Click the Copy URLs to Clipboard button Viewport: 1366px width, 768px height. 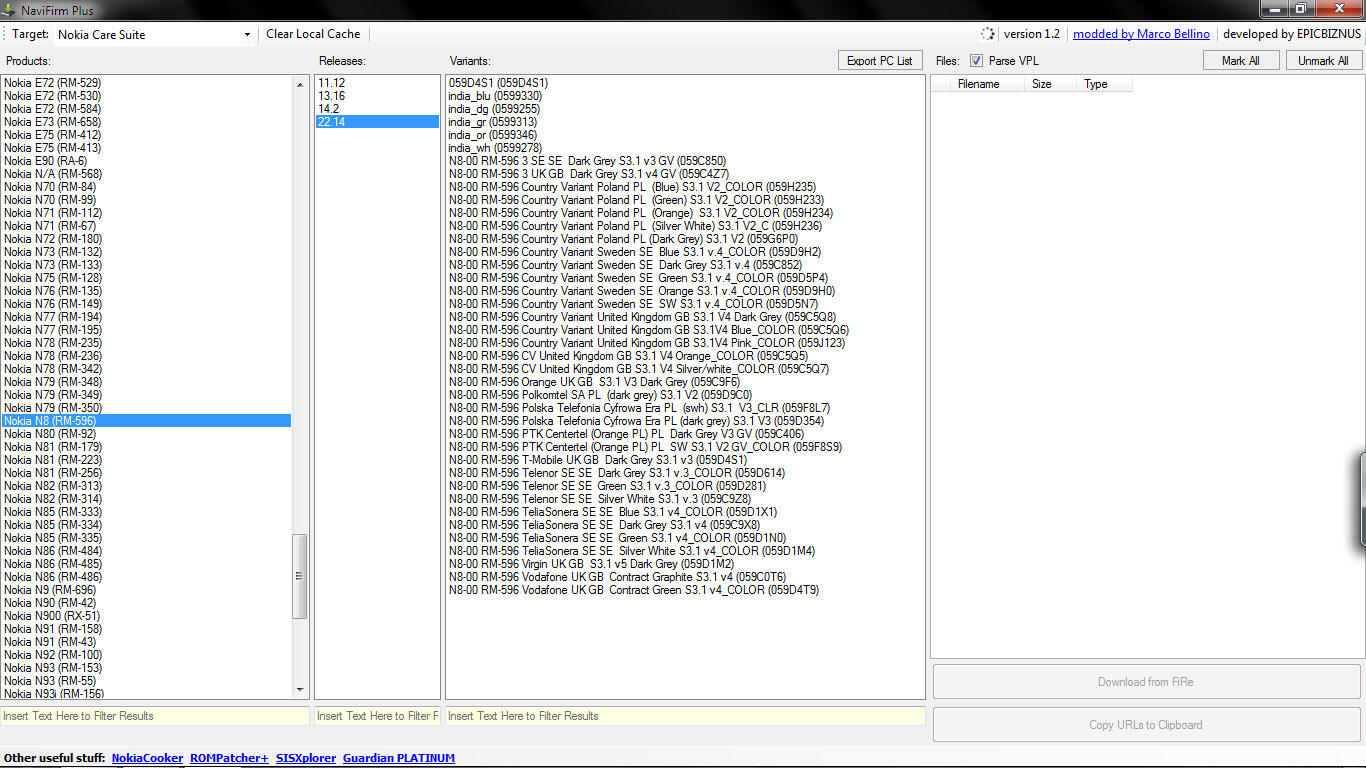coord(1146,725)
